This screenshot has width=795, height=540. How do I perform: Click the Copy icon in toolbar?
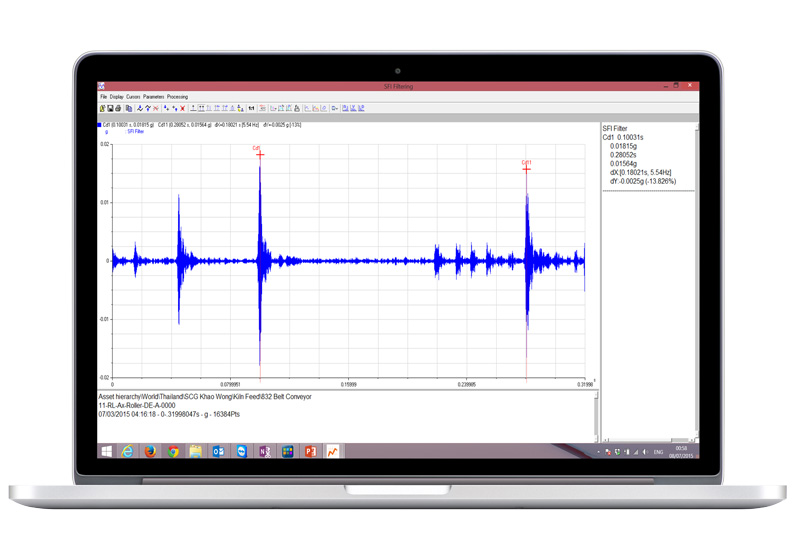tap(129, 108)
